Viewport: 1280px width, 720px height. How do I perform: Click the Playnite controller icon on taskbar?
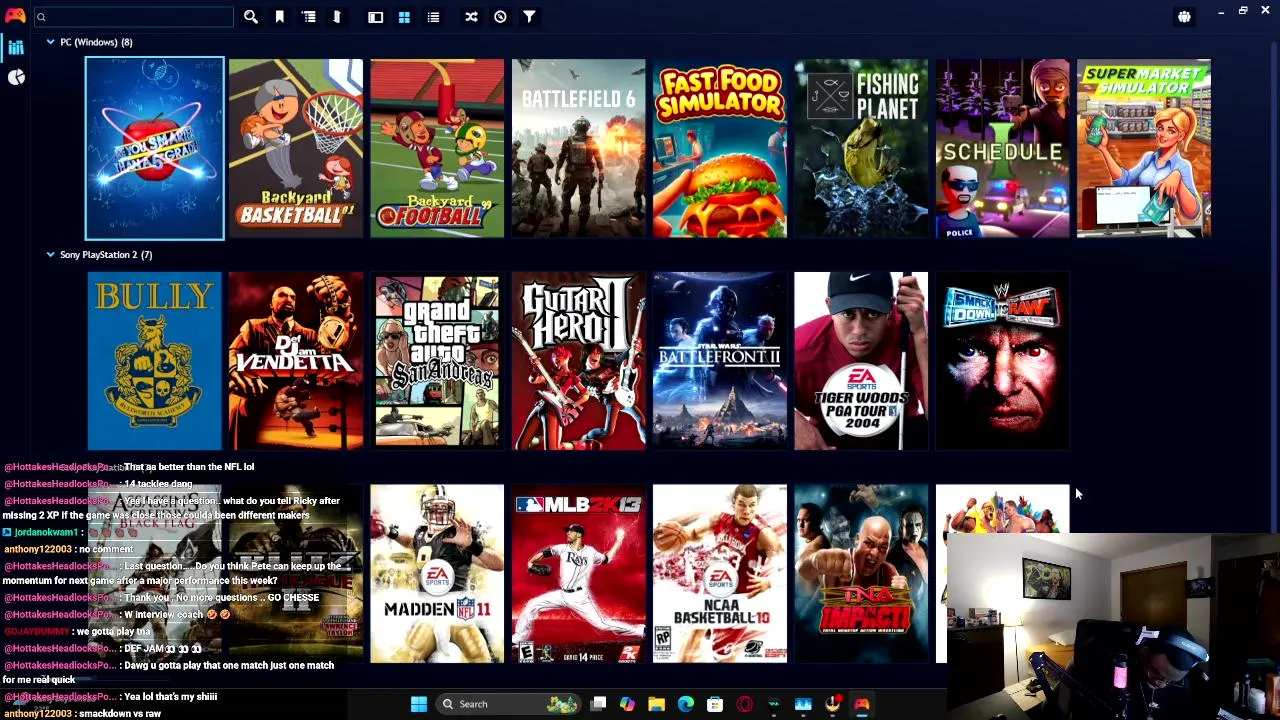[862, 704]
